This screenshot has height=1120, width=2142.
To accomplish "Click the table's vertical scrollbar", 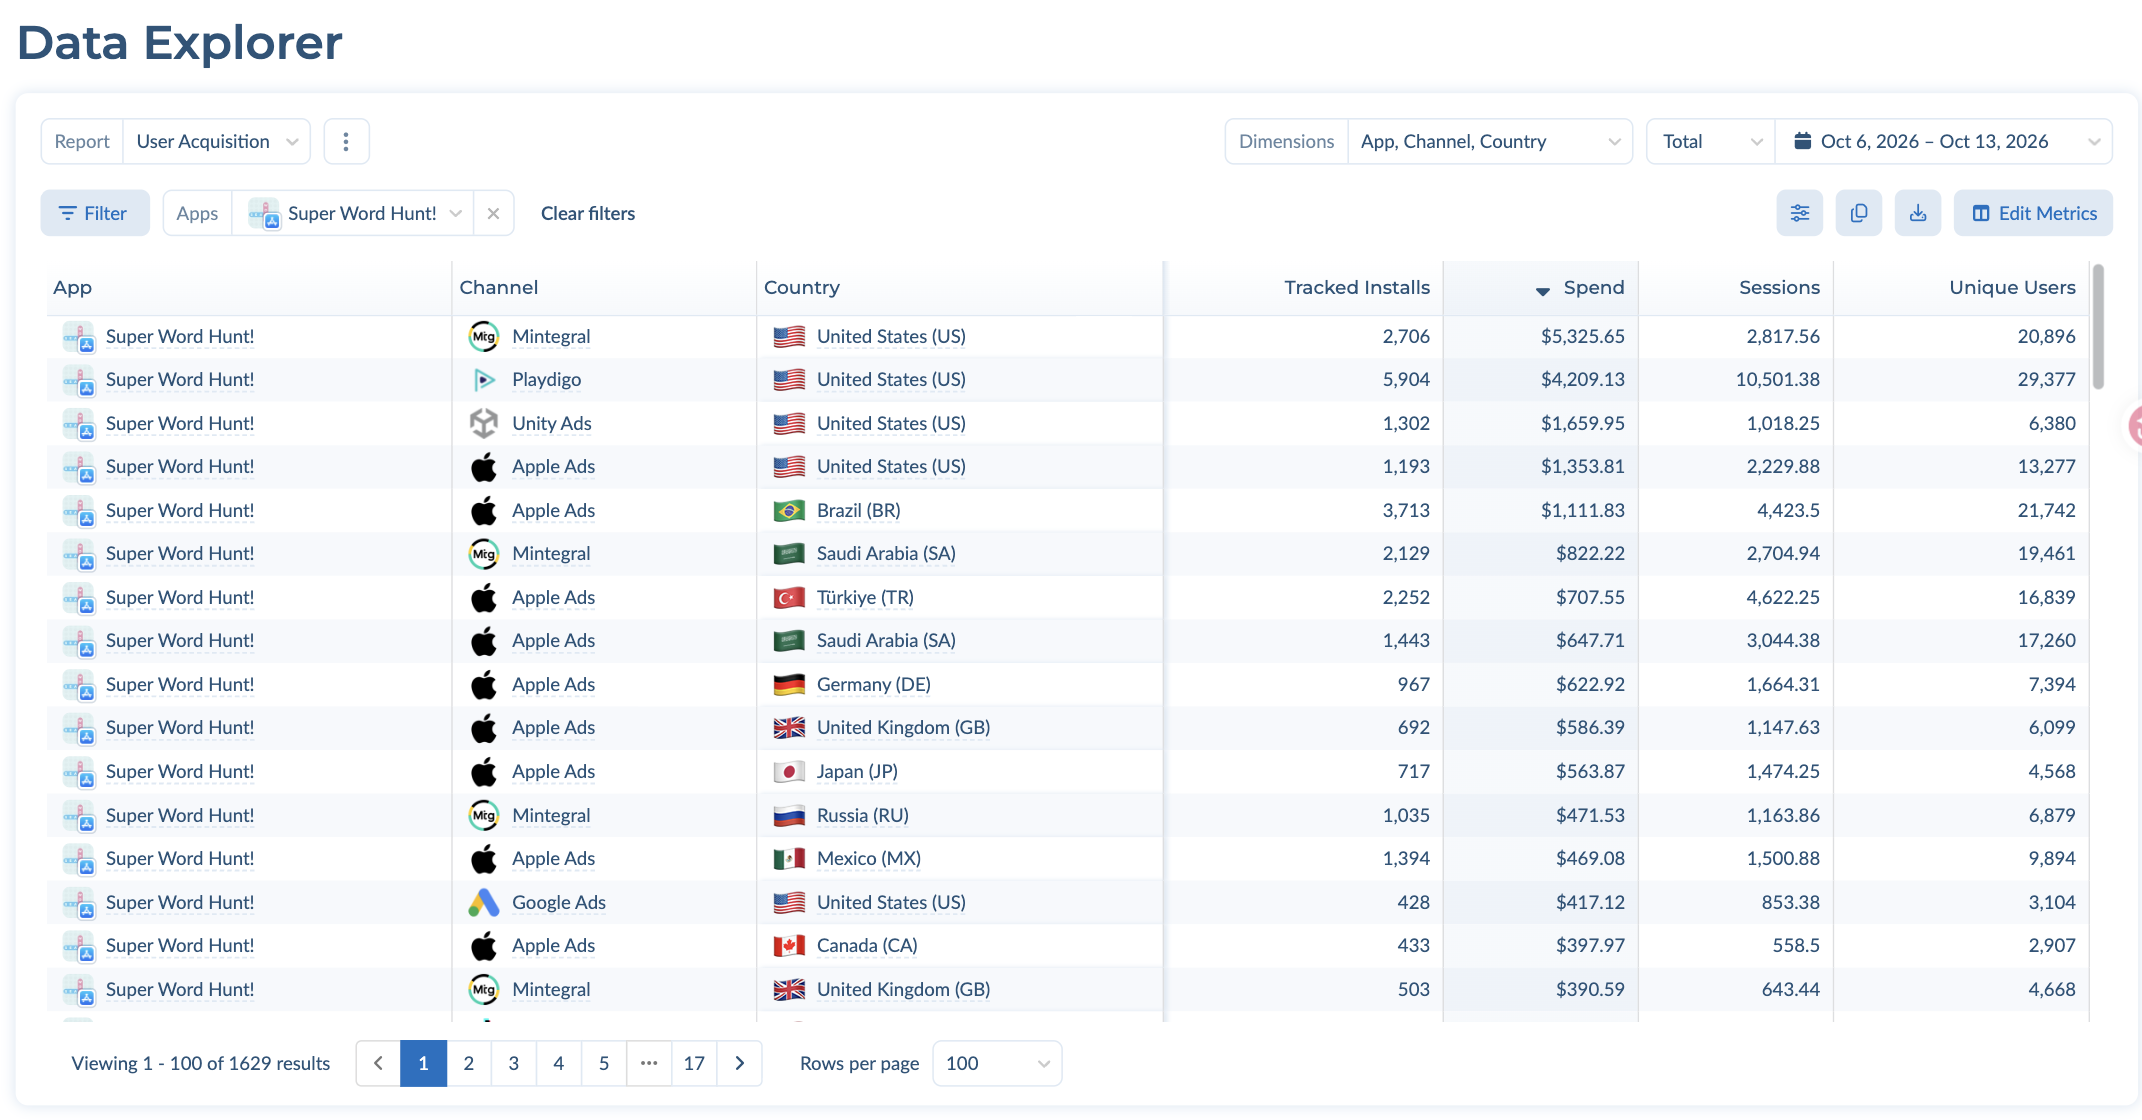I will tap(2098, 326).
